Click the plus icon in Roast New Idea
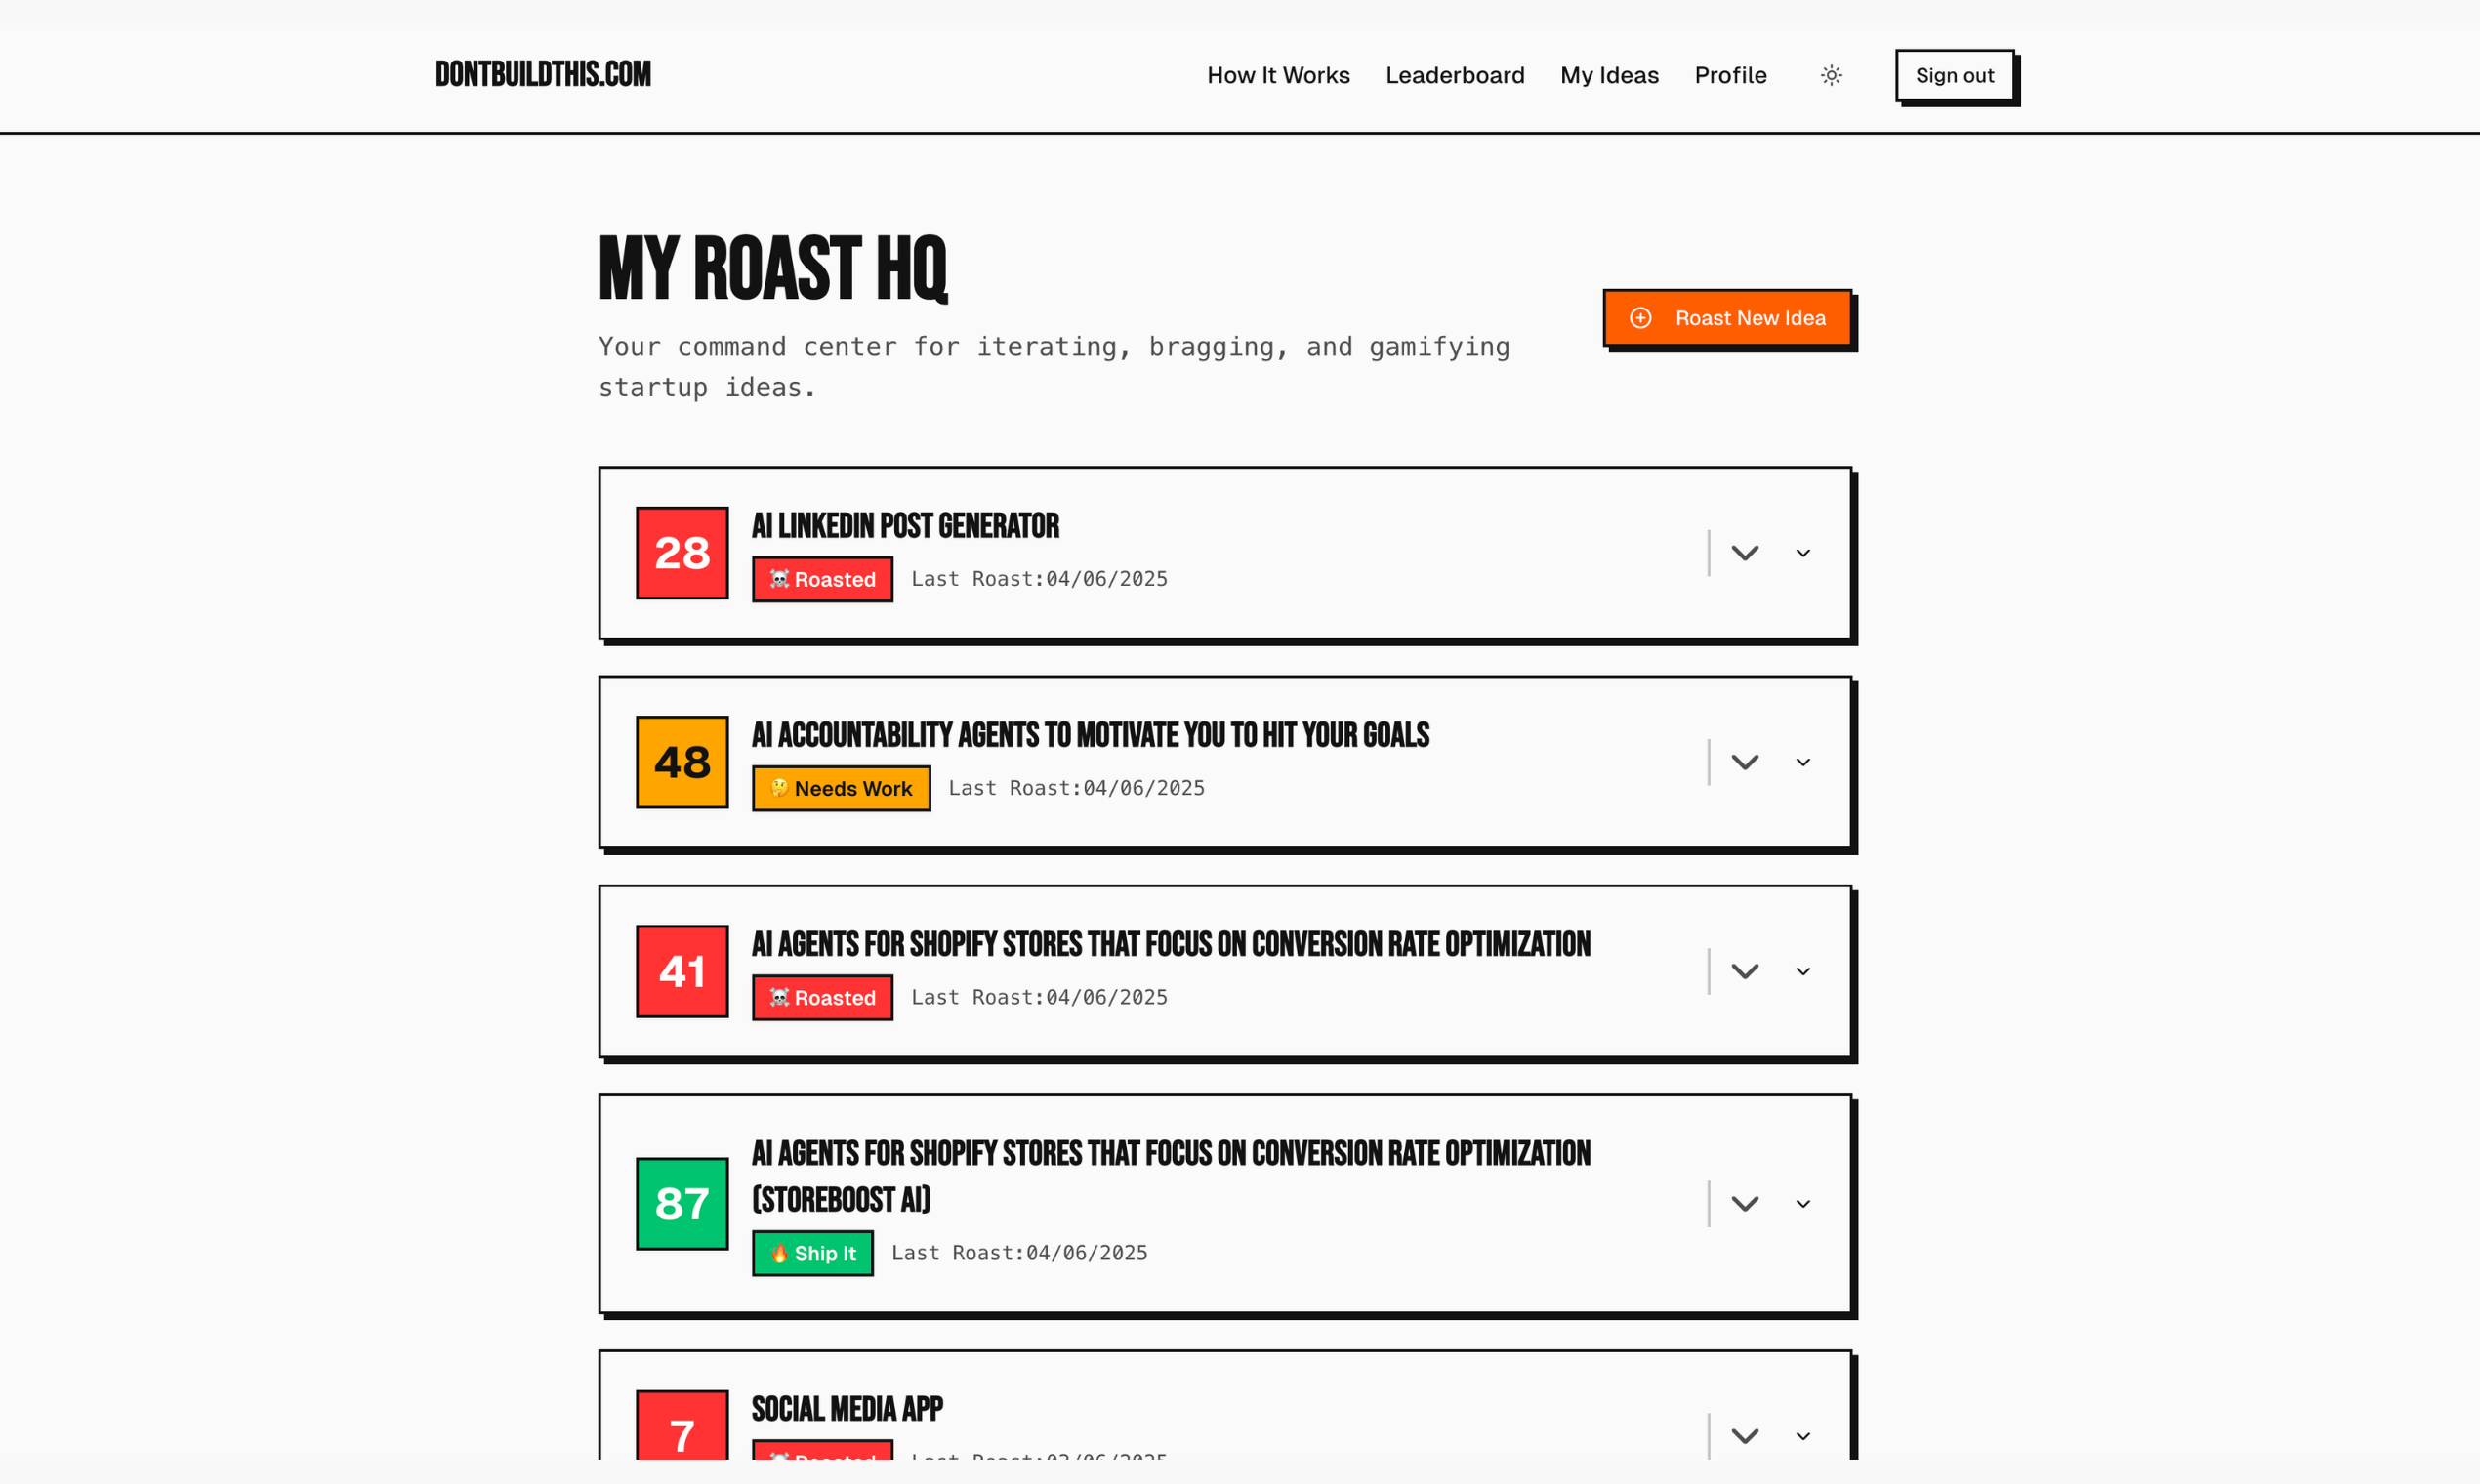This screenshot has width=2480, height=1484. 1641,318
